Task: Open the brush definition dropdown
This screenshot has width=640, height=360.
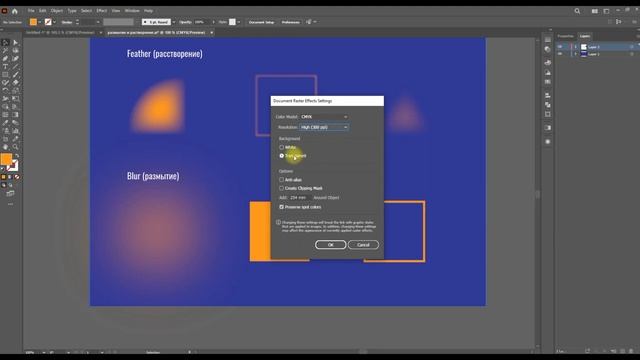Action: (174, 22)
